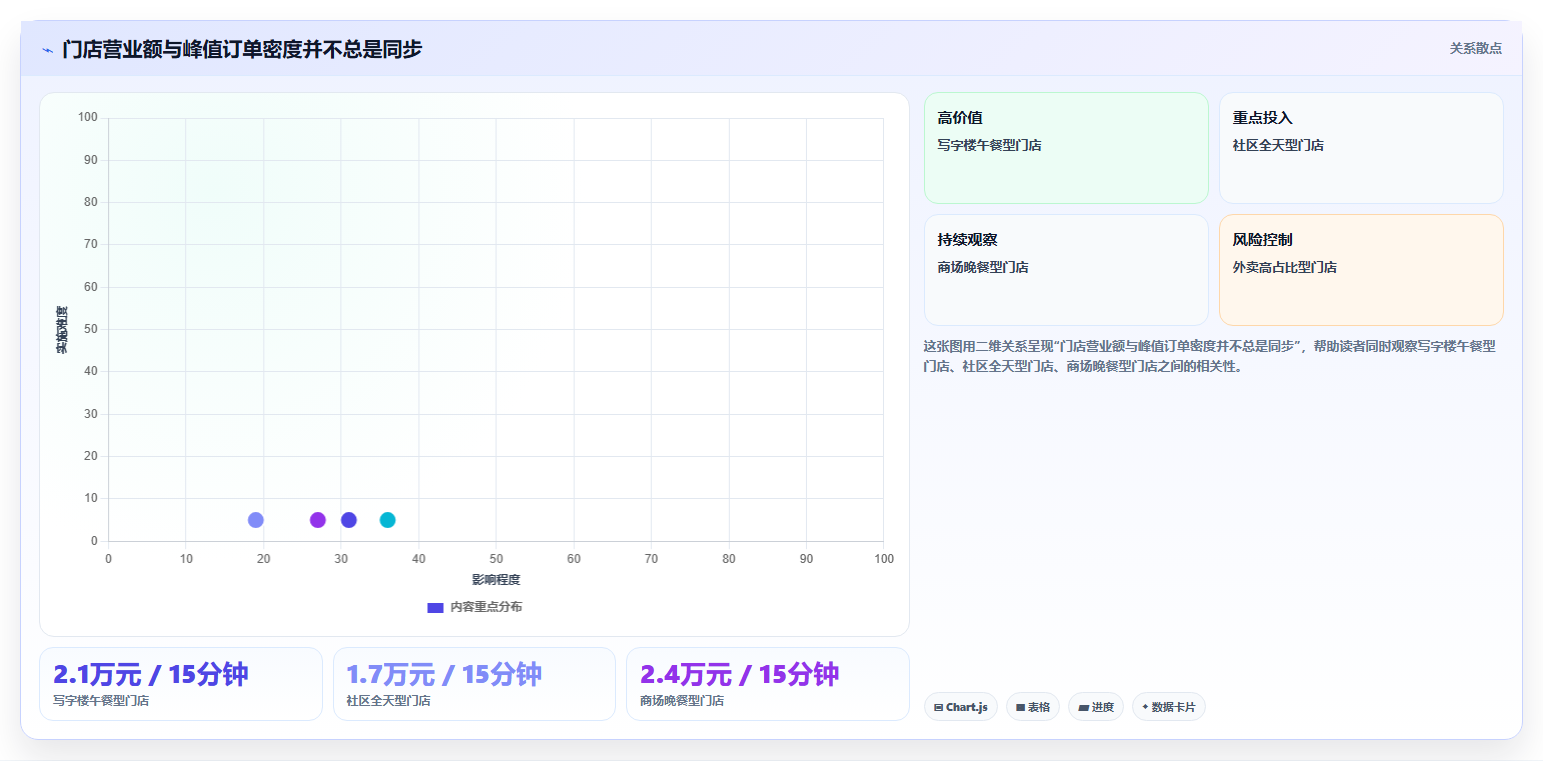Click the 数据卡片 tag chip
The image size is (1543, 761).
(1168, 707)
